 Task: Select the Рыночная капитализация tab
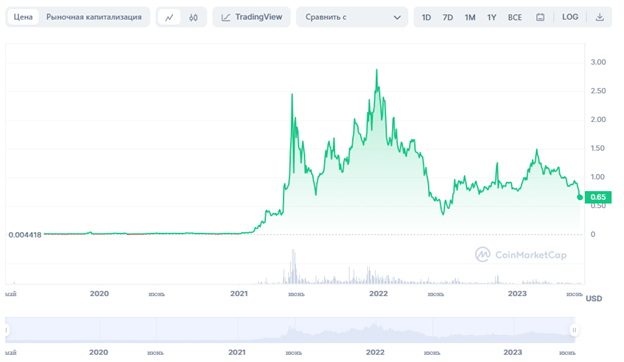(x=94, y=17)
